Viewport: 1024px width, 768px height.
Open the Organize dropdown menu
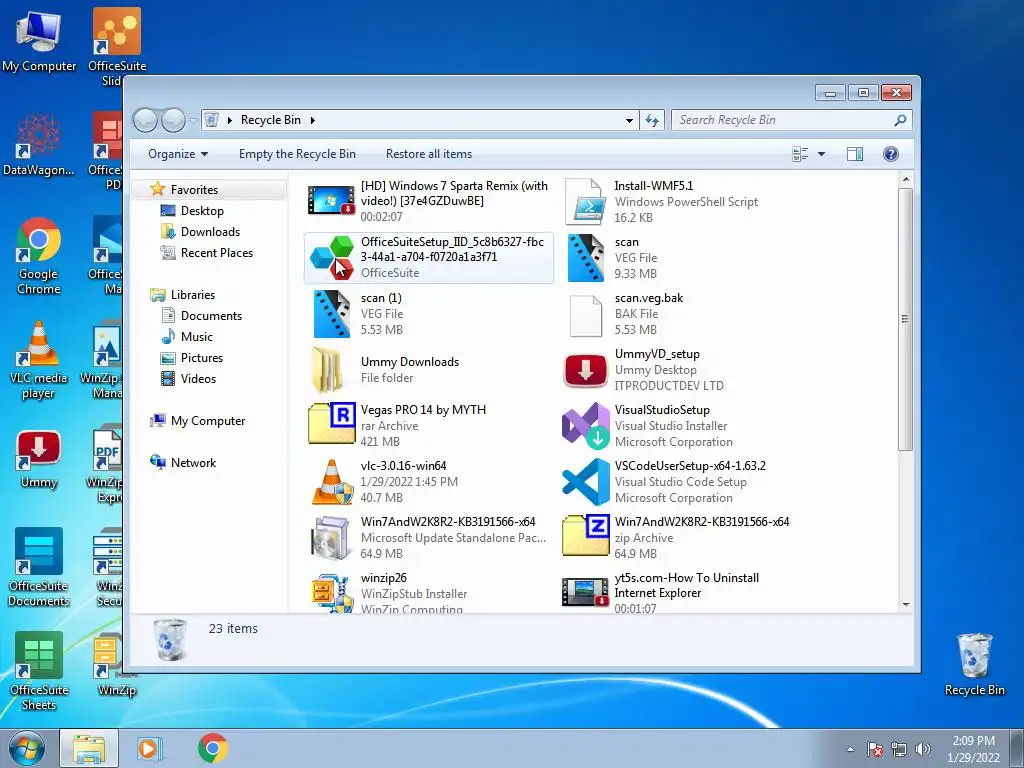point(178,154)
